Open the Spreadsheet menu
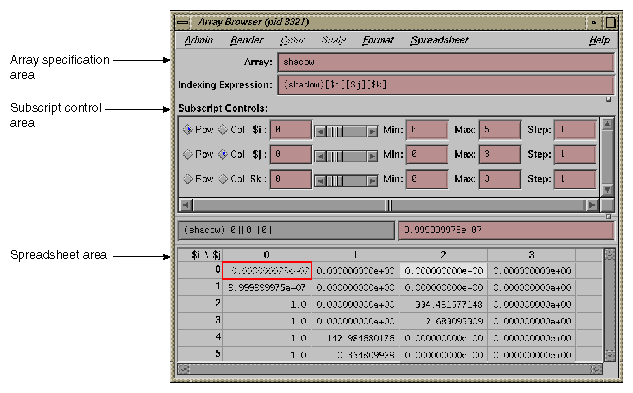 click(439, 40)
